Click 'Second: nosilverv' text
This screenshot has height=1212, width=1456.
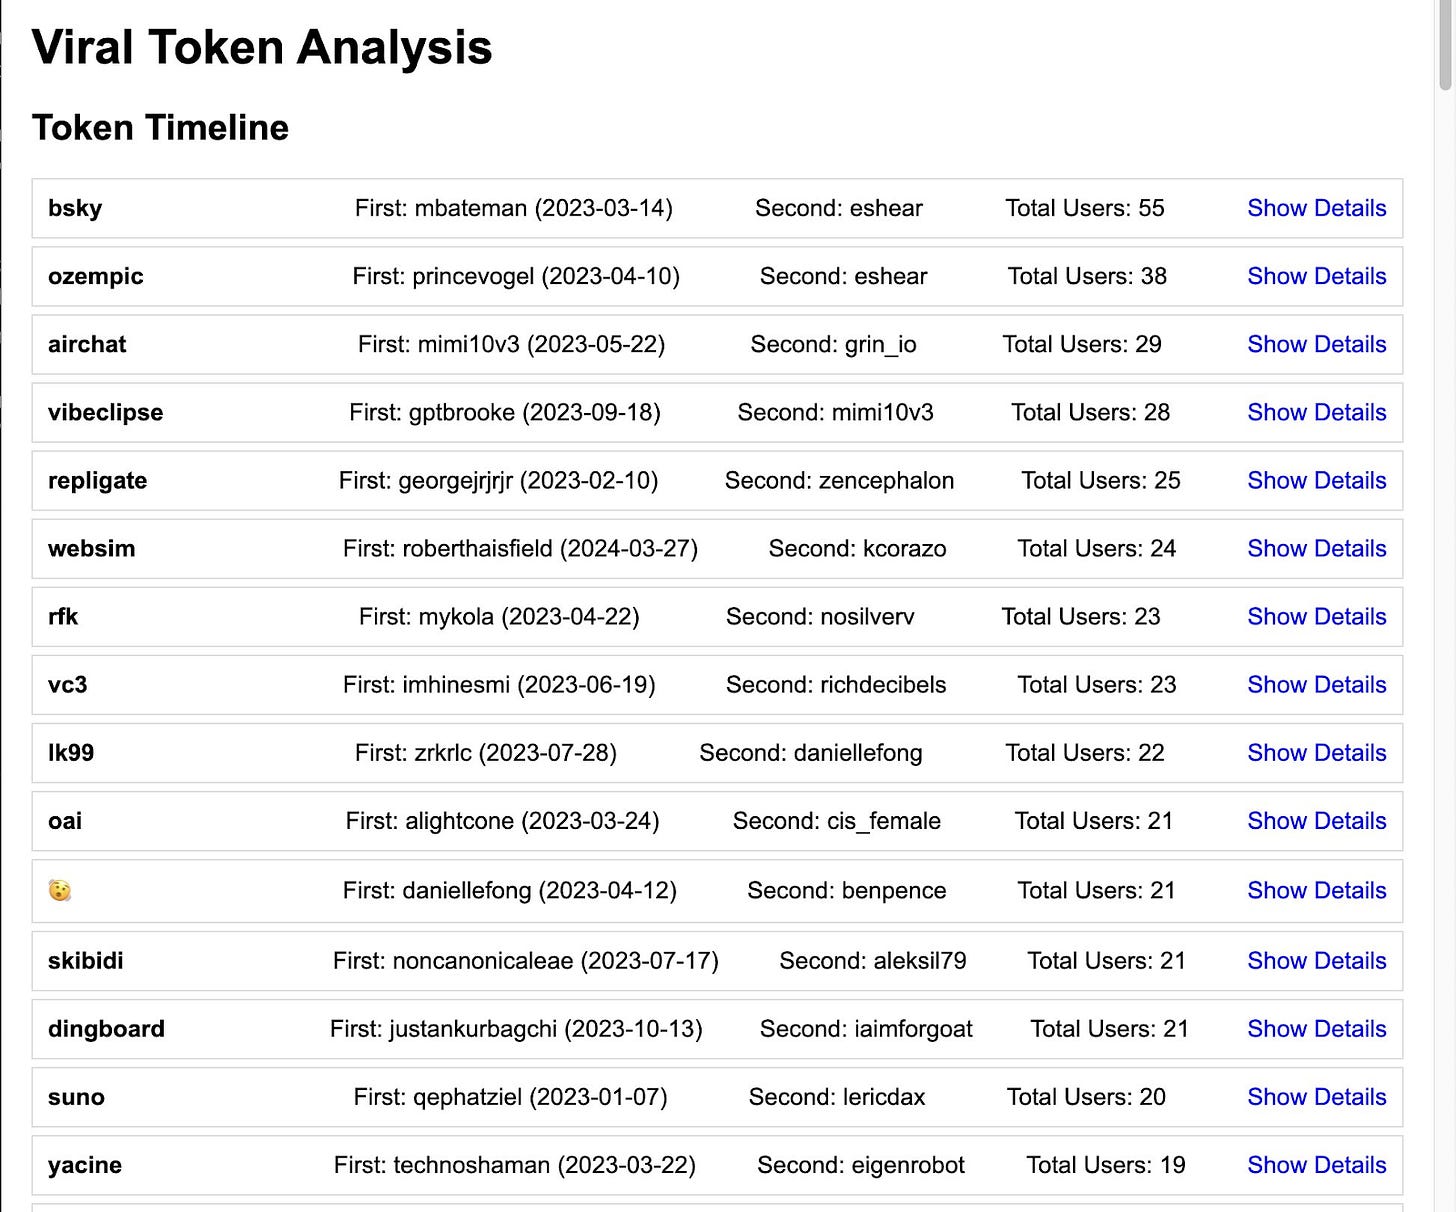pyautogui.click(x=820, y=616)
